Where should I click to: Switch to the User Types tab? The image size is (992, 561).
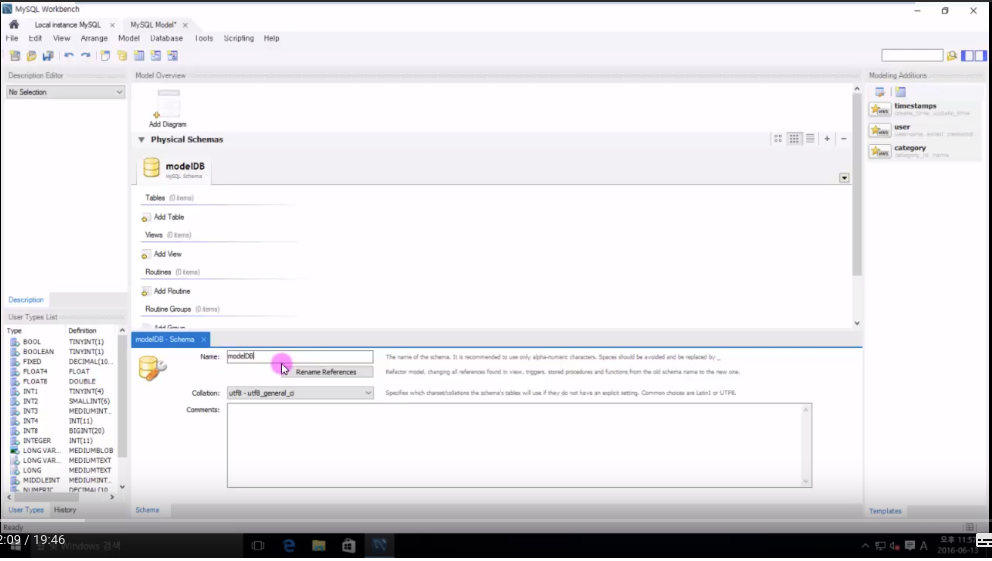26,510
